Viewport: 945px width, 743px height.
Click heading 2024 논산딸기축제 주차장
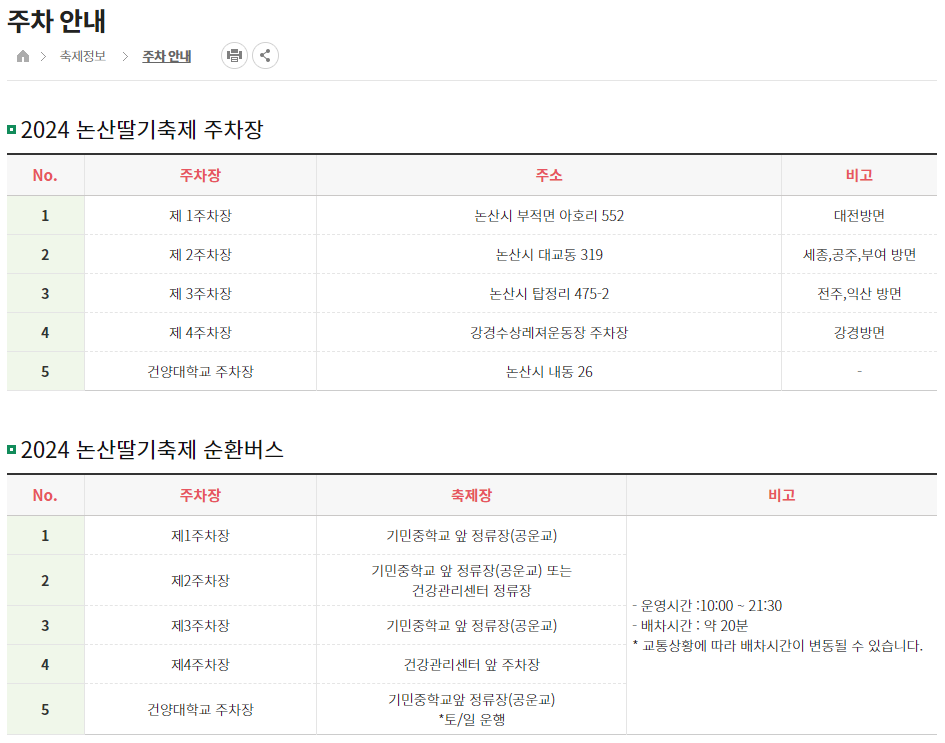142,130
